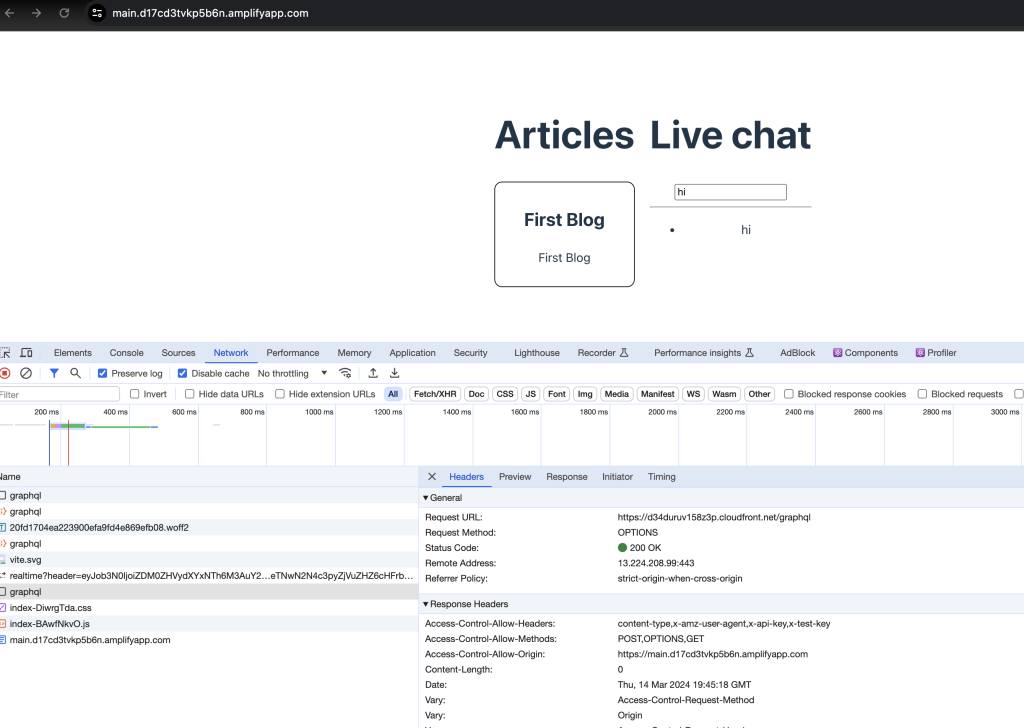Viewport: 1024px width, 728px height.
Task: Collapse the Response Headers section
Action: click(x=426, y=604)
